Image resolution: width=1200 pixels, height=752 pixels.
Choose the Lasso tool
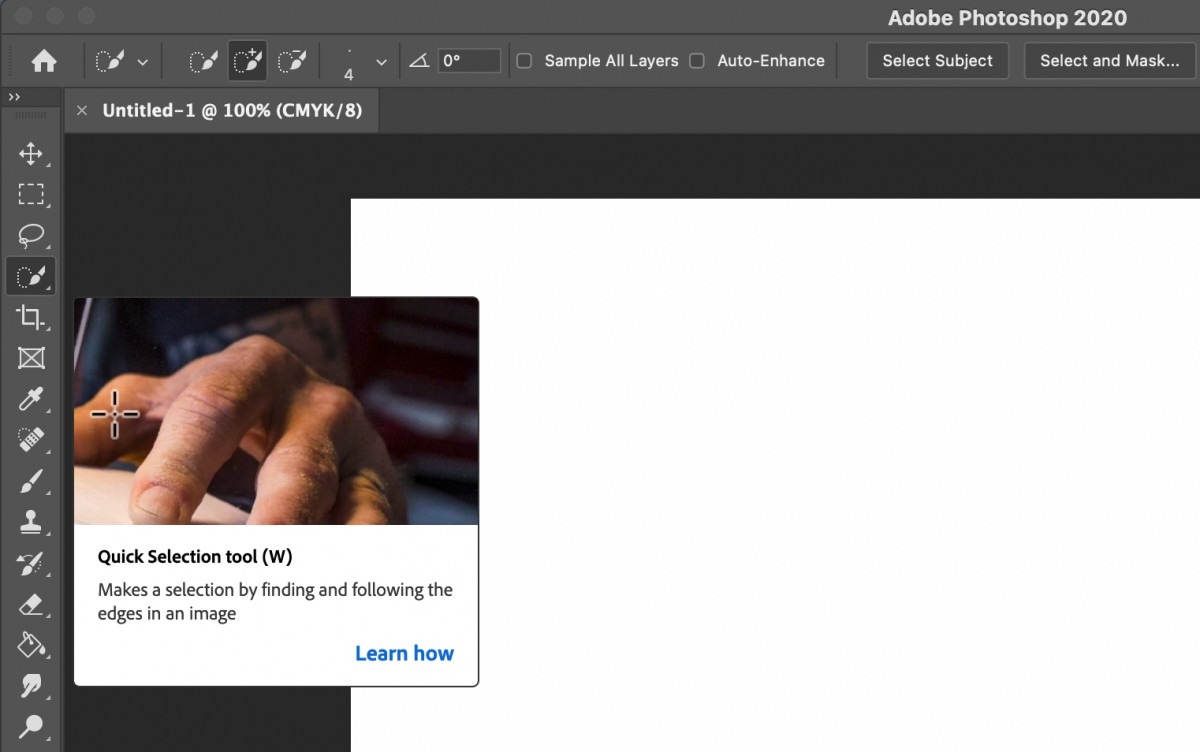[30, 236]
